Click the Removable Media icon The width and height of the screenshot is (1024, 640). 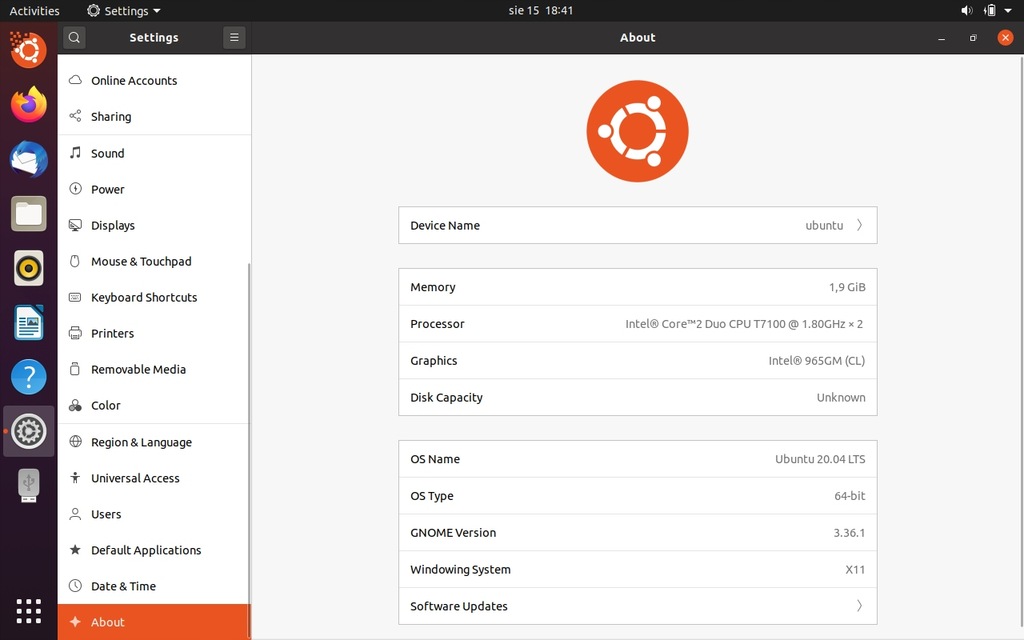click(x=76, y=369)
